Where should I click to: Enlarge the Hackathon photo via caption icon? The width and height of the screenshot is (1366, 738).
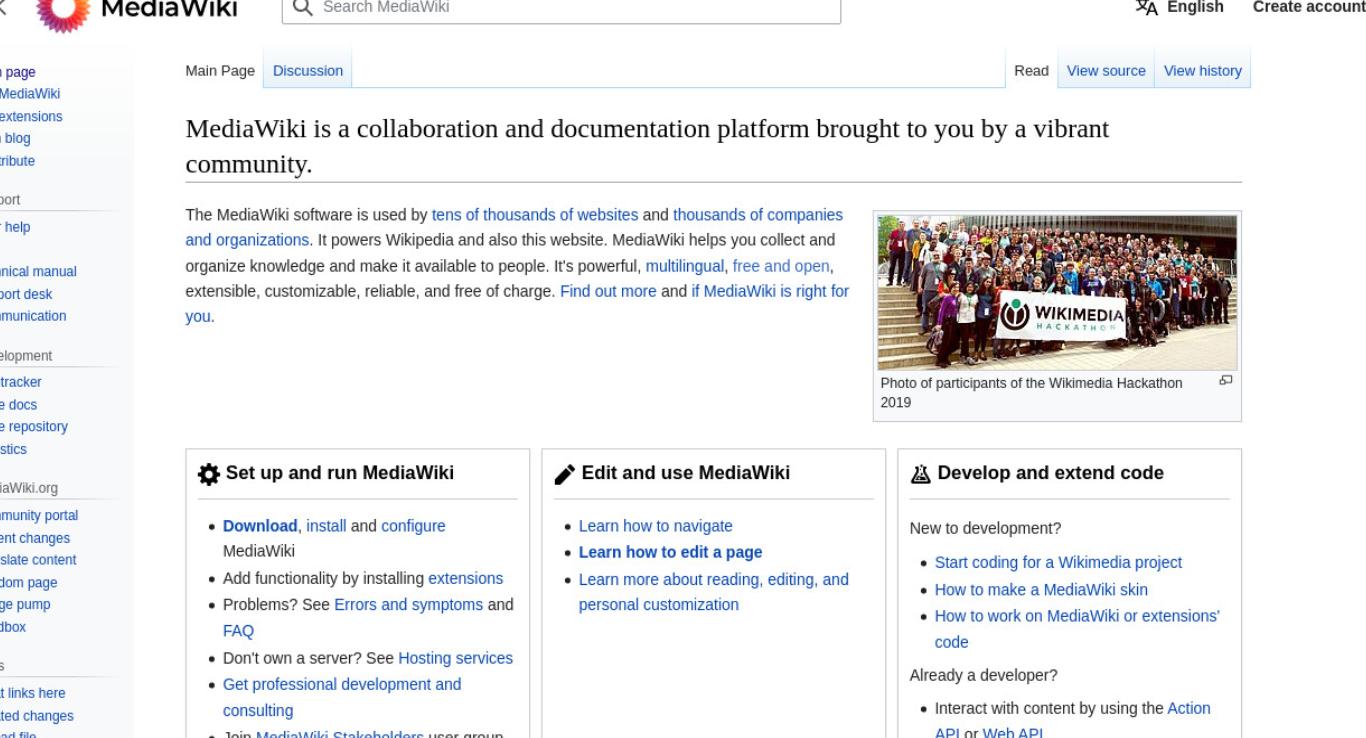click(x=1226, y=381)
